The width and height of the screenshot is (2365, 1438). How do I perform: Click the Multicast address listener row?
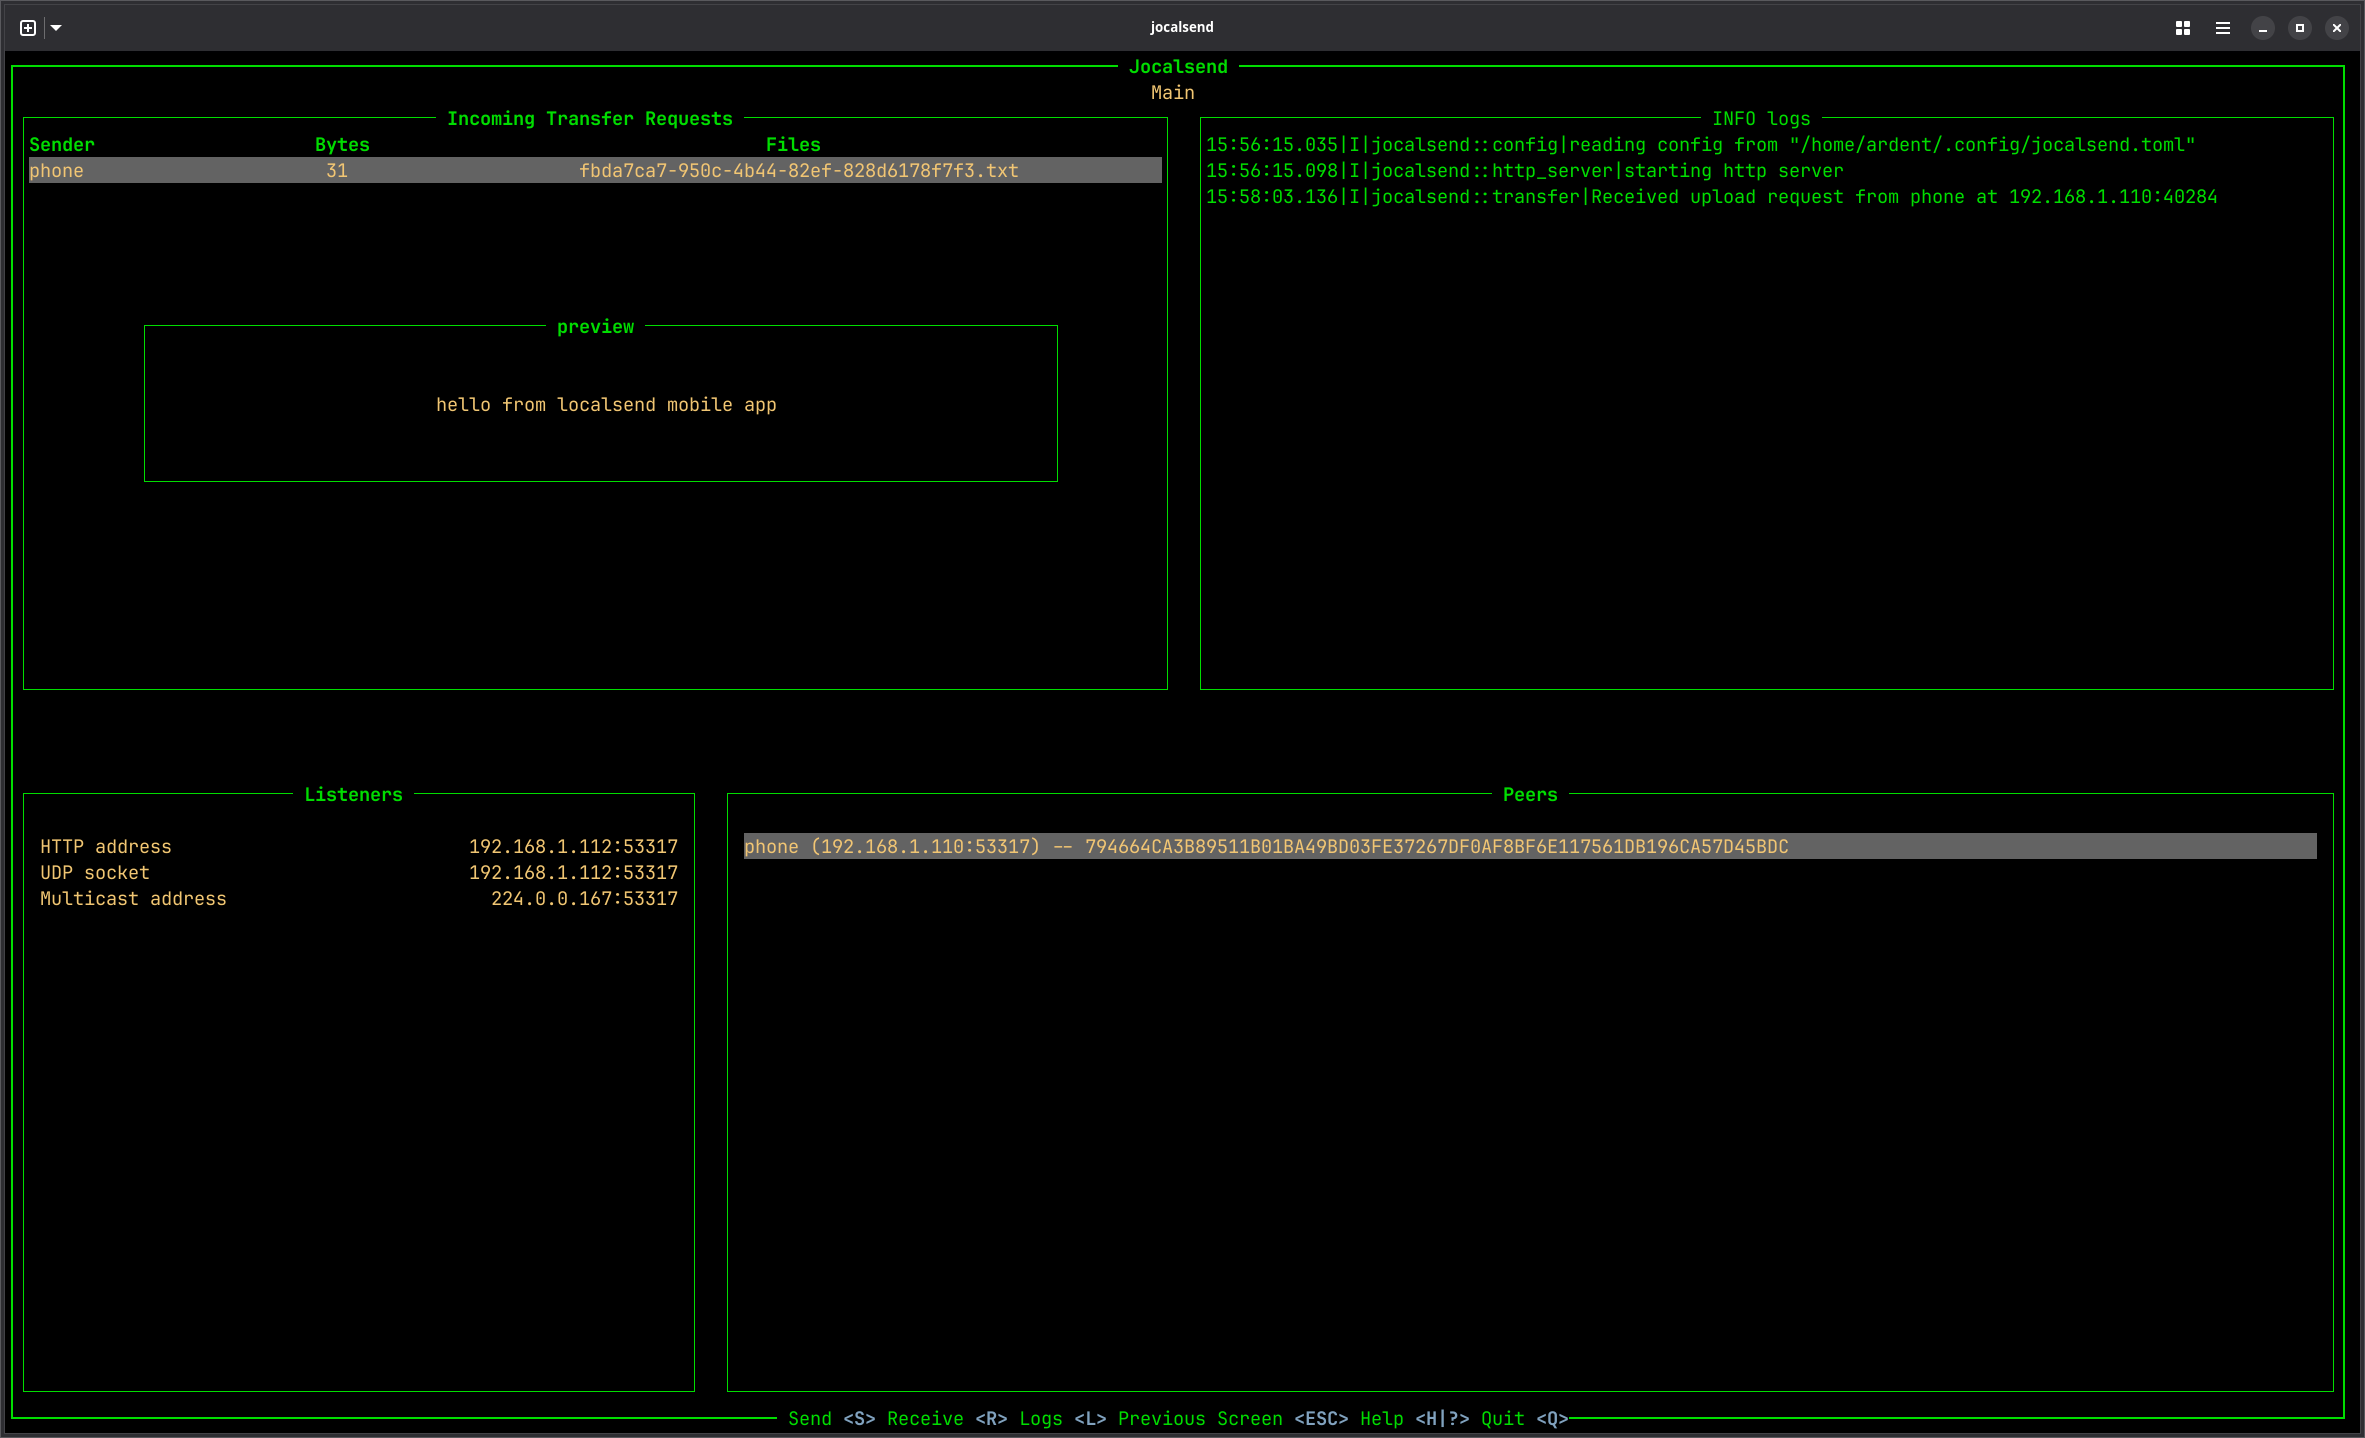[358, 899]
